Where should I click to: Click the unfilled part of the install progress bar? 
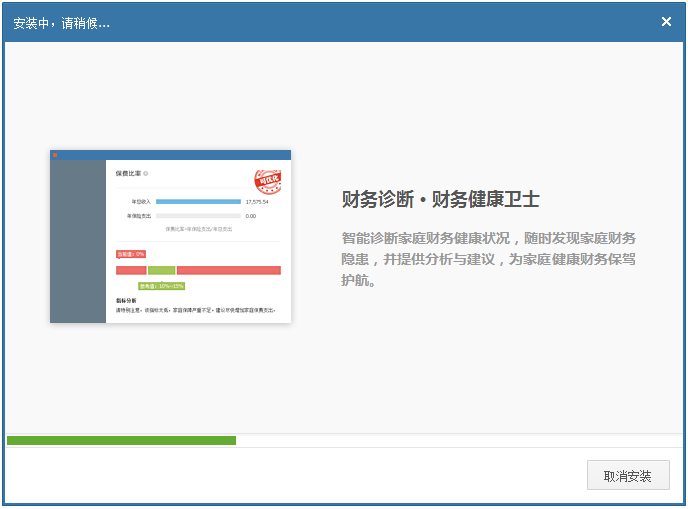[460, 440]
